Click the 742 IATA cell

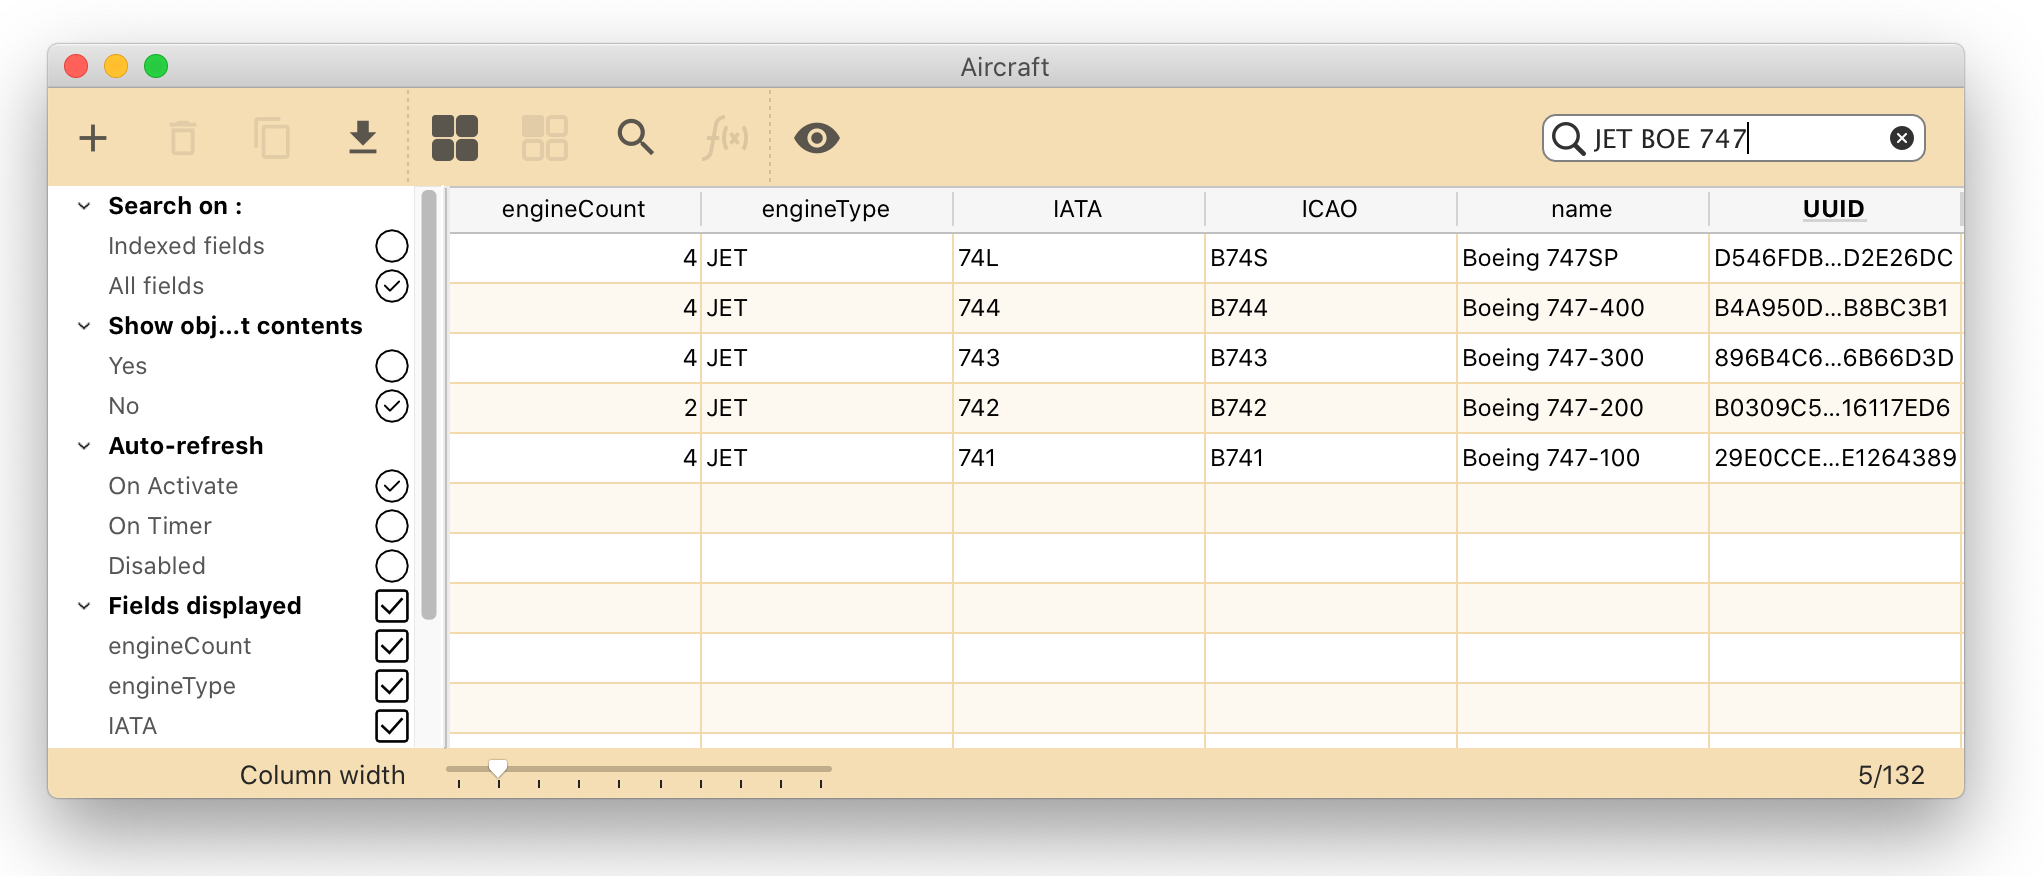tap(1078, 408)
